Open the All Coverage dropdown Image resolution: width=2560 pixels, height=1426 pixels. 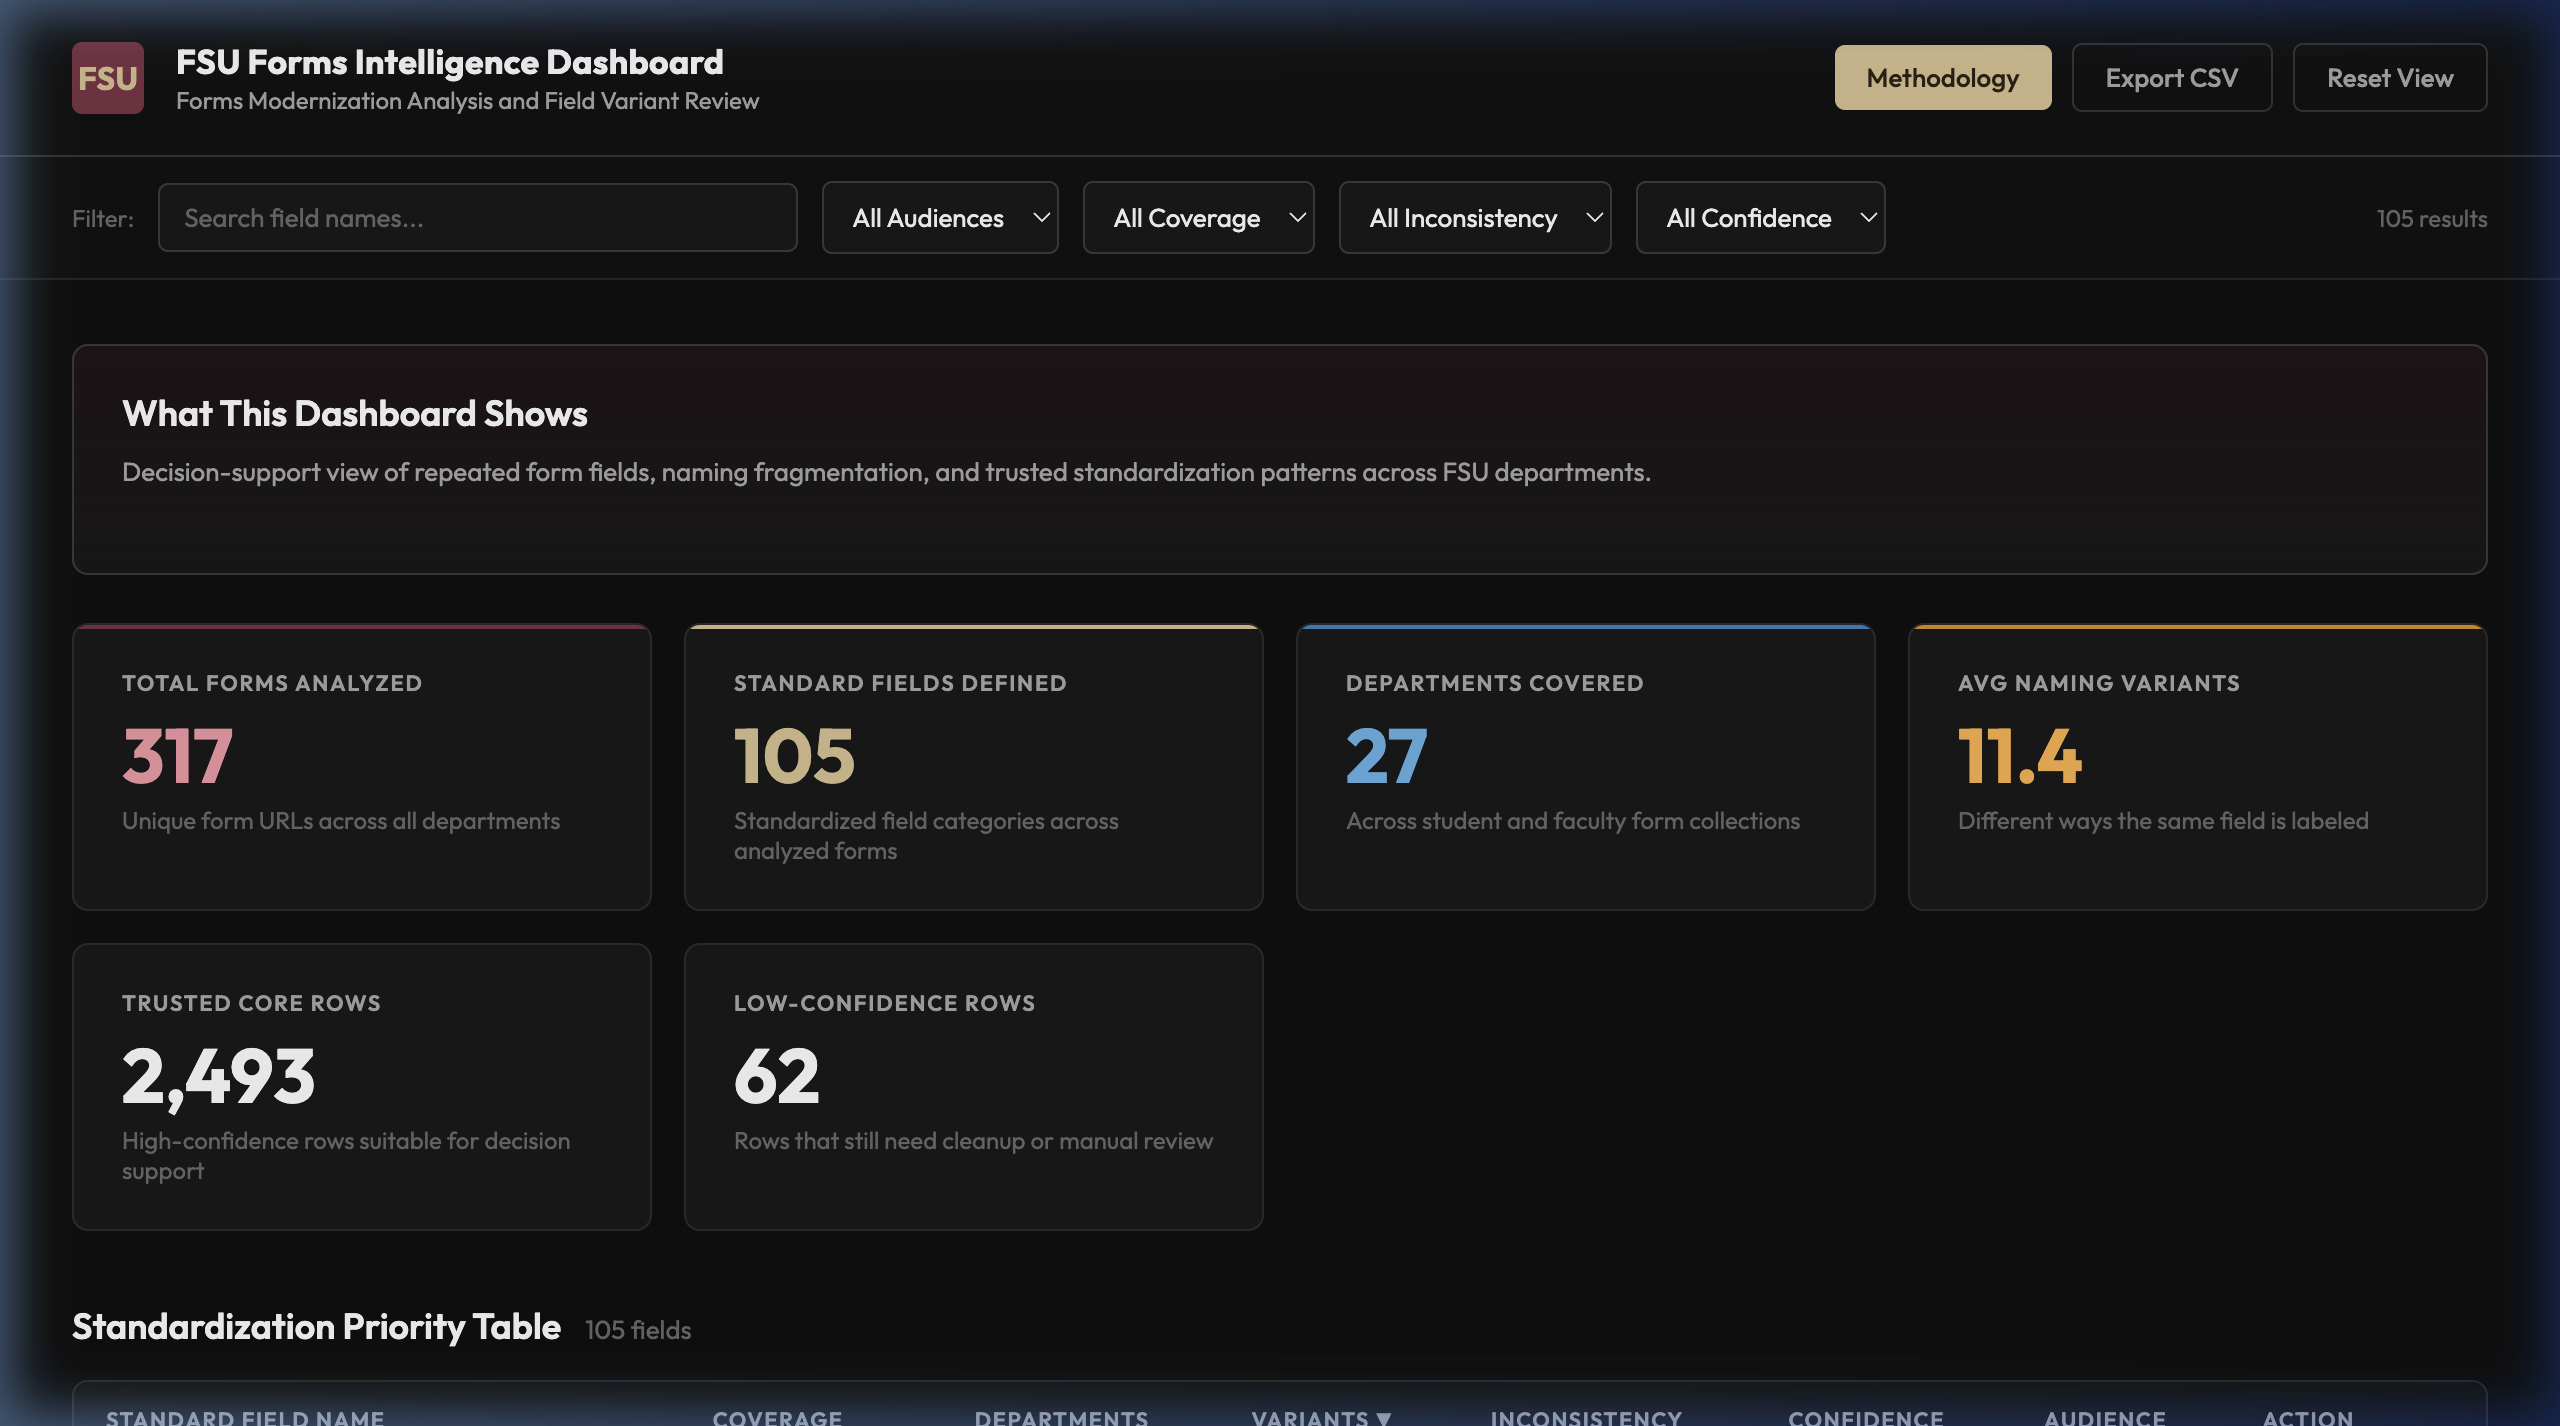point(1198,217)
